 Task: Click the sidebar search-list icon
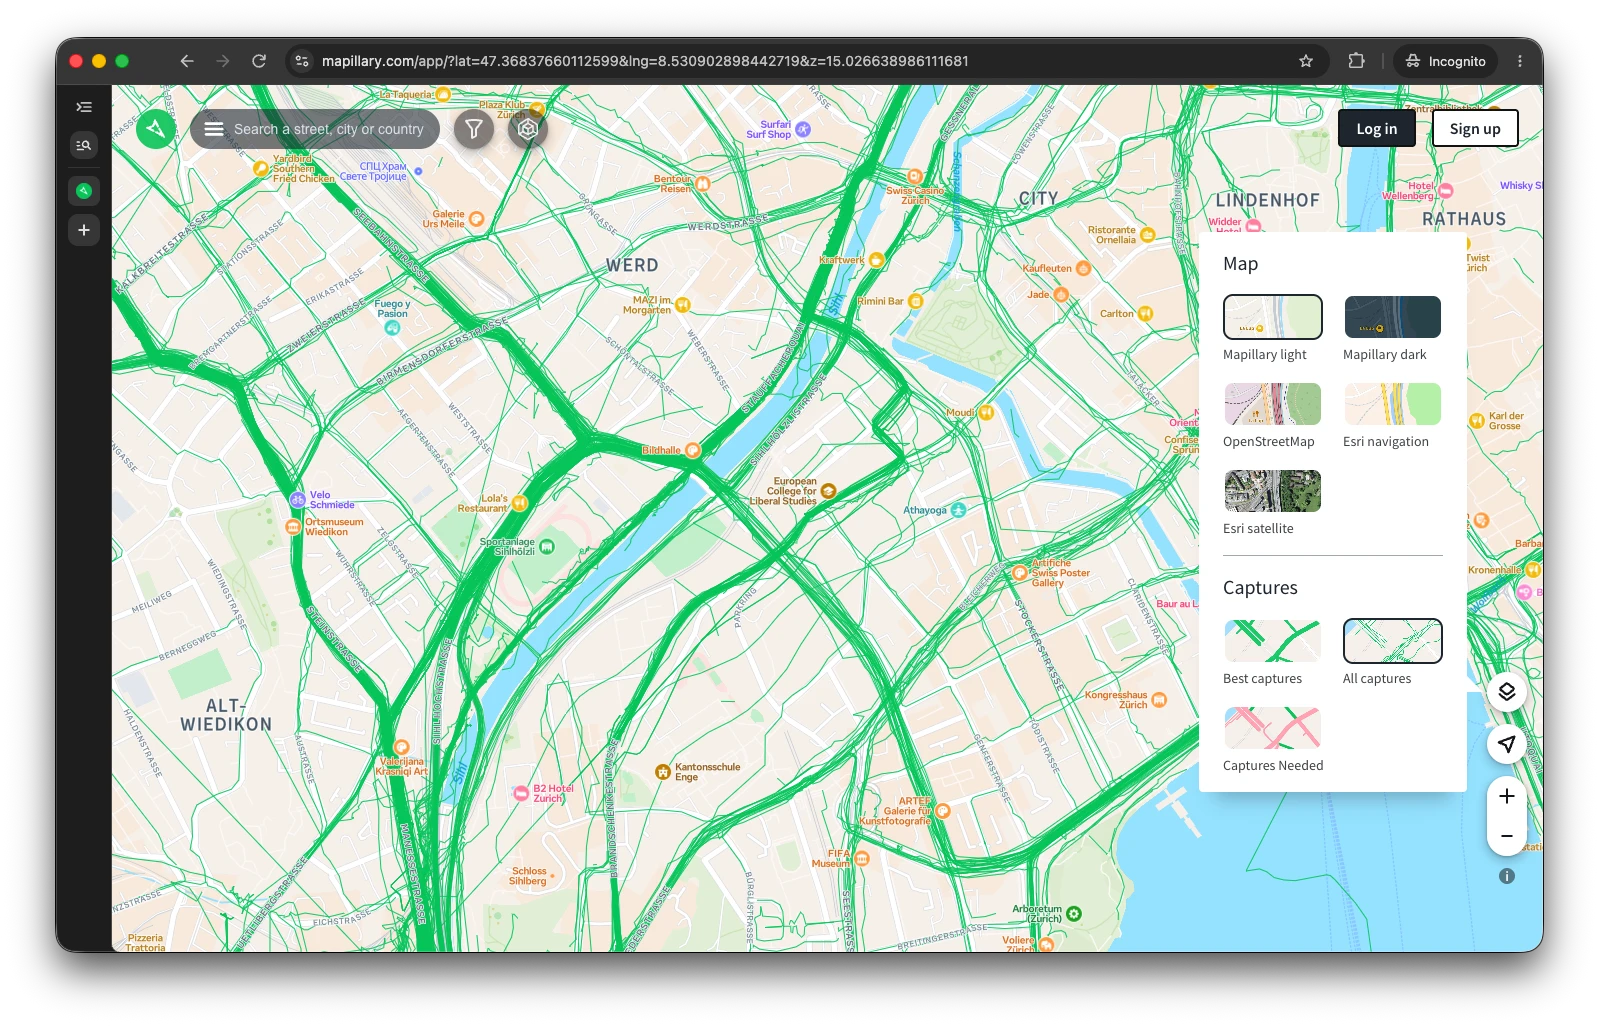coord(84,145)
